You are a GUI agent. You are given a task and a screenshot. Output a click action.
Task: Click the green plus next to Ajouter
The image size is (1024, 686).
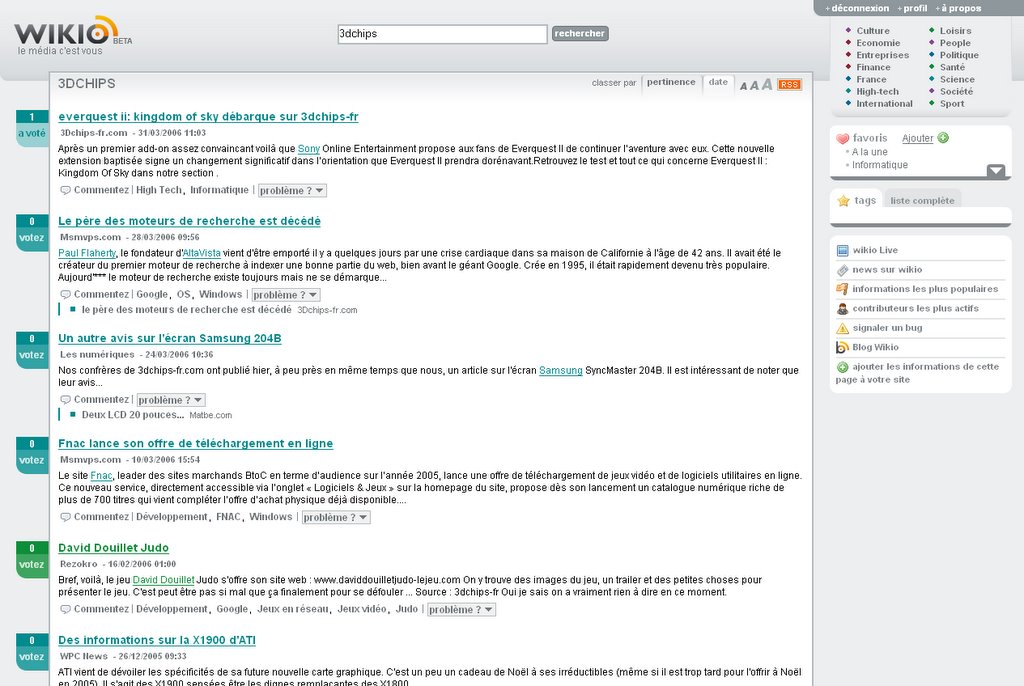tap(943, 137)
